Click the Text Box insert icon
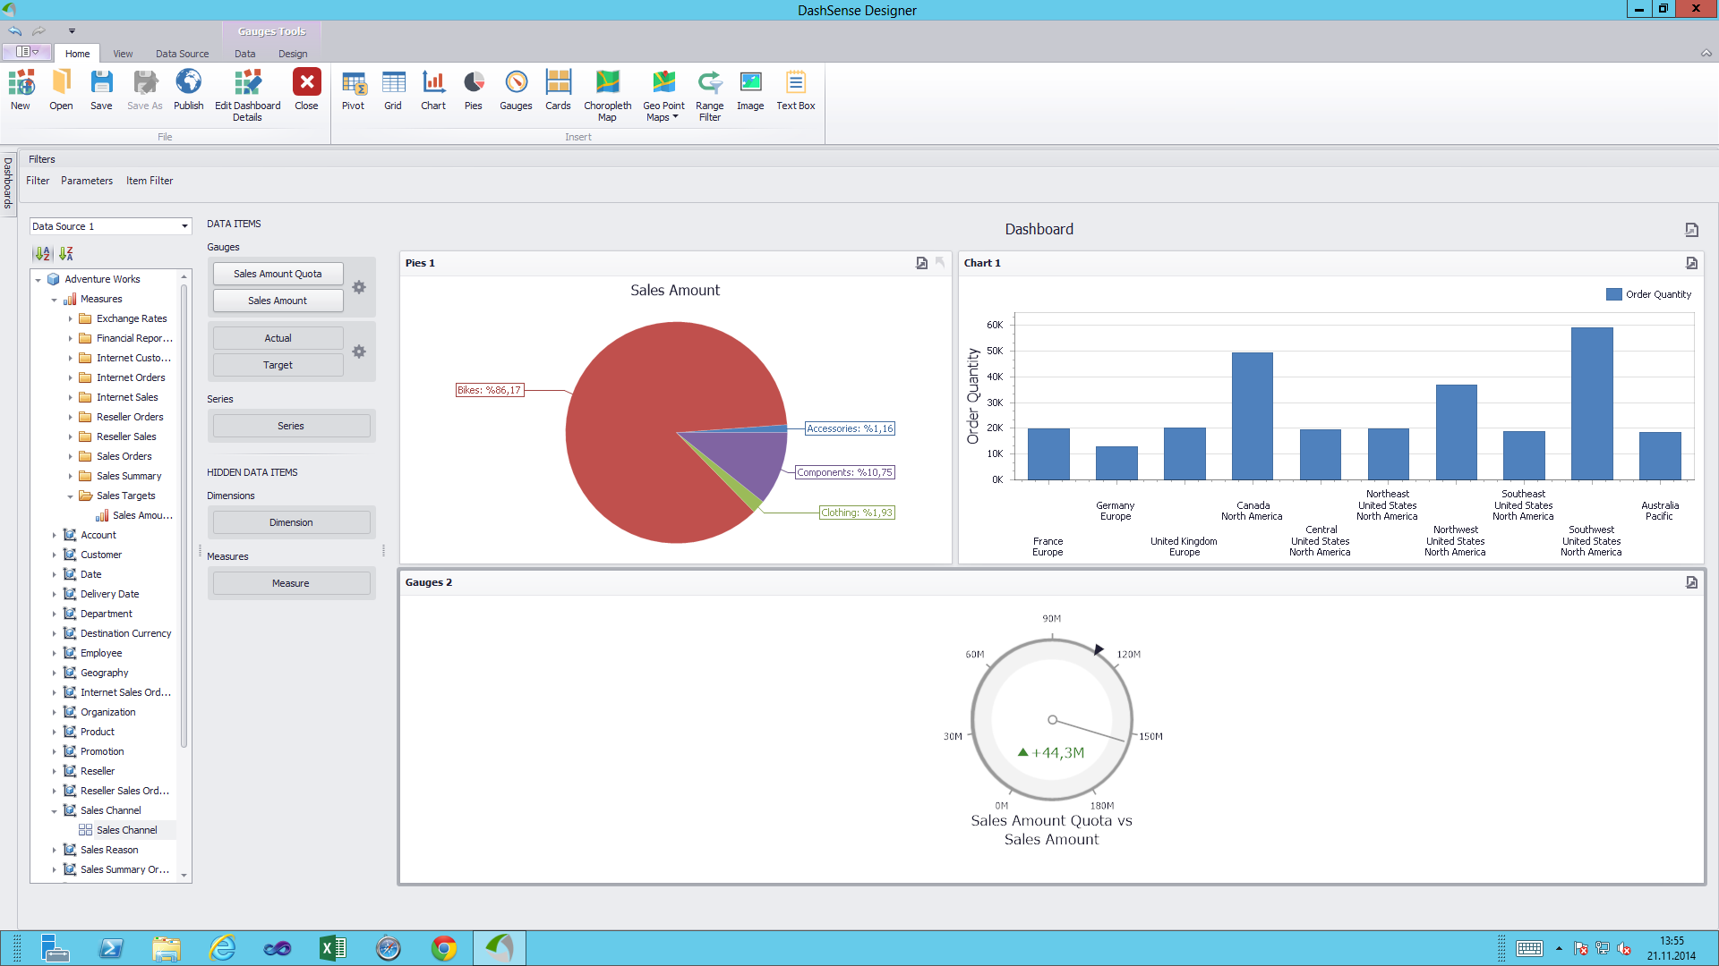The height and width of the screenshot is (966, 1719). [x=795, y=90]
